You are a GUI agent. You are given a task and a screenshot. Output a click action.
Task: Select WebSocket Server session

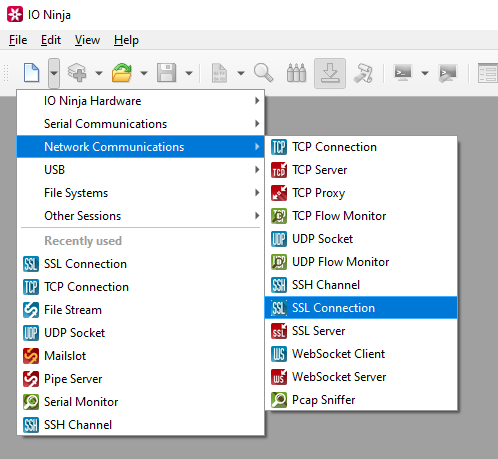click(361, 377)
